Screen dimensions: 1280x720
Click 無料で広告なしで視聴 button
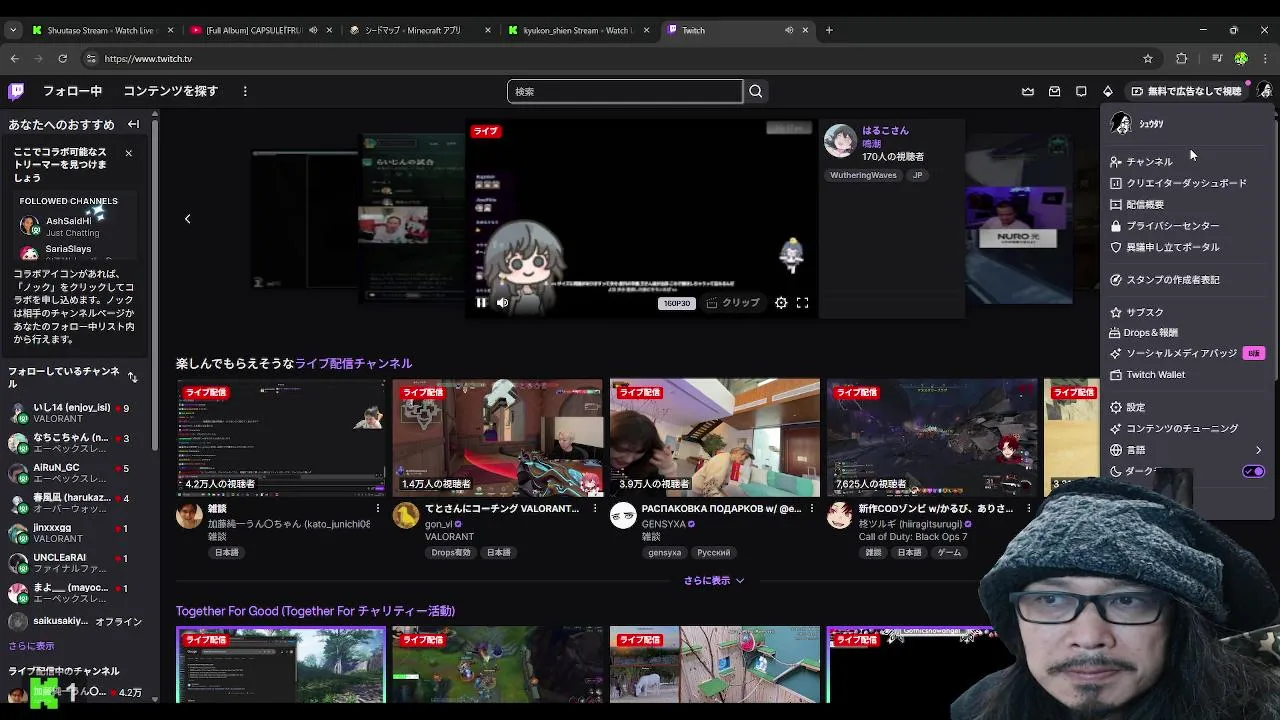[1186, 91]
